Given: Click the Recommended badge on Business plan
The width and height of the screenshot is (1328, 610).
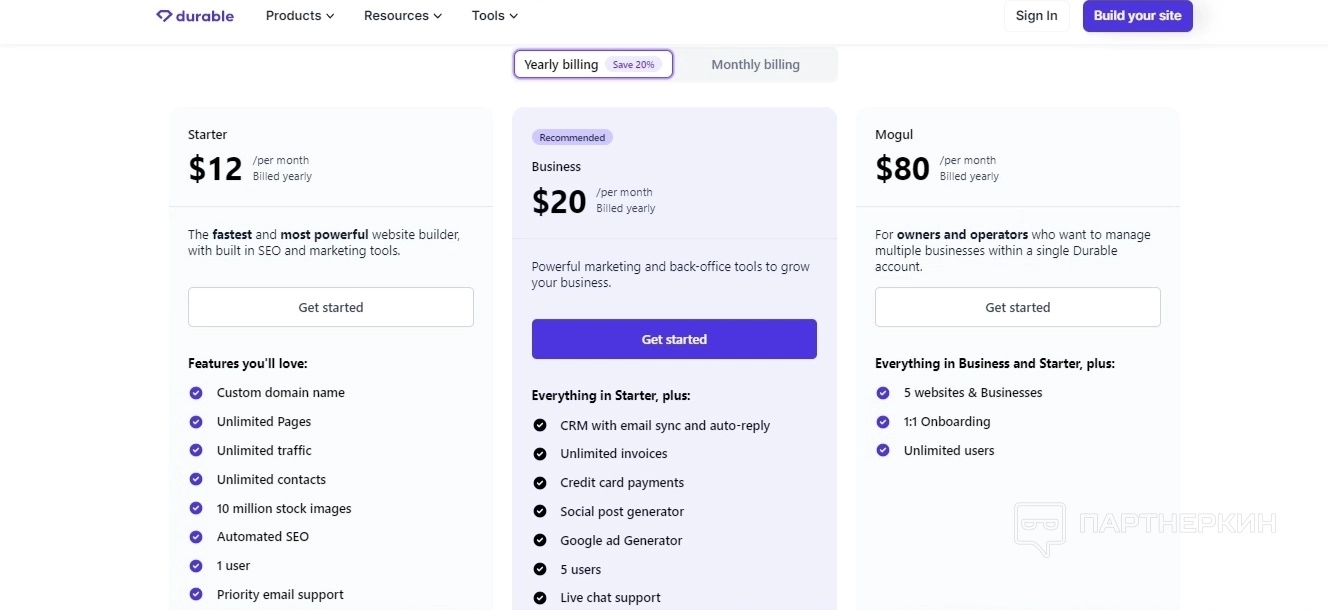Looking at the screenshot, I should (x=572, y=138).
